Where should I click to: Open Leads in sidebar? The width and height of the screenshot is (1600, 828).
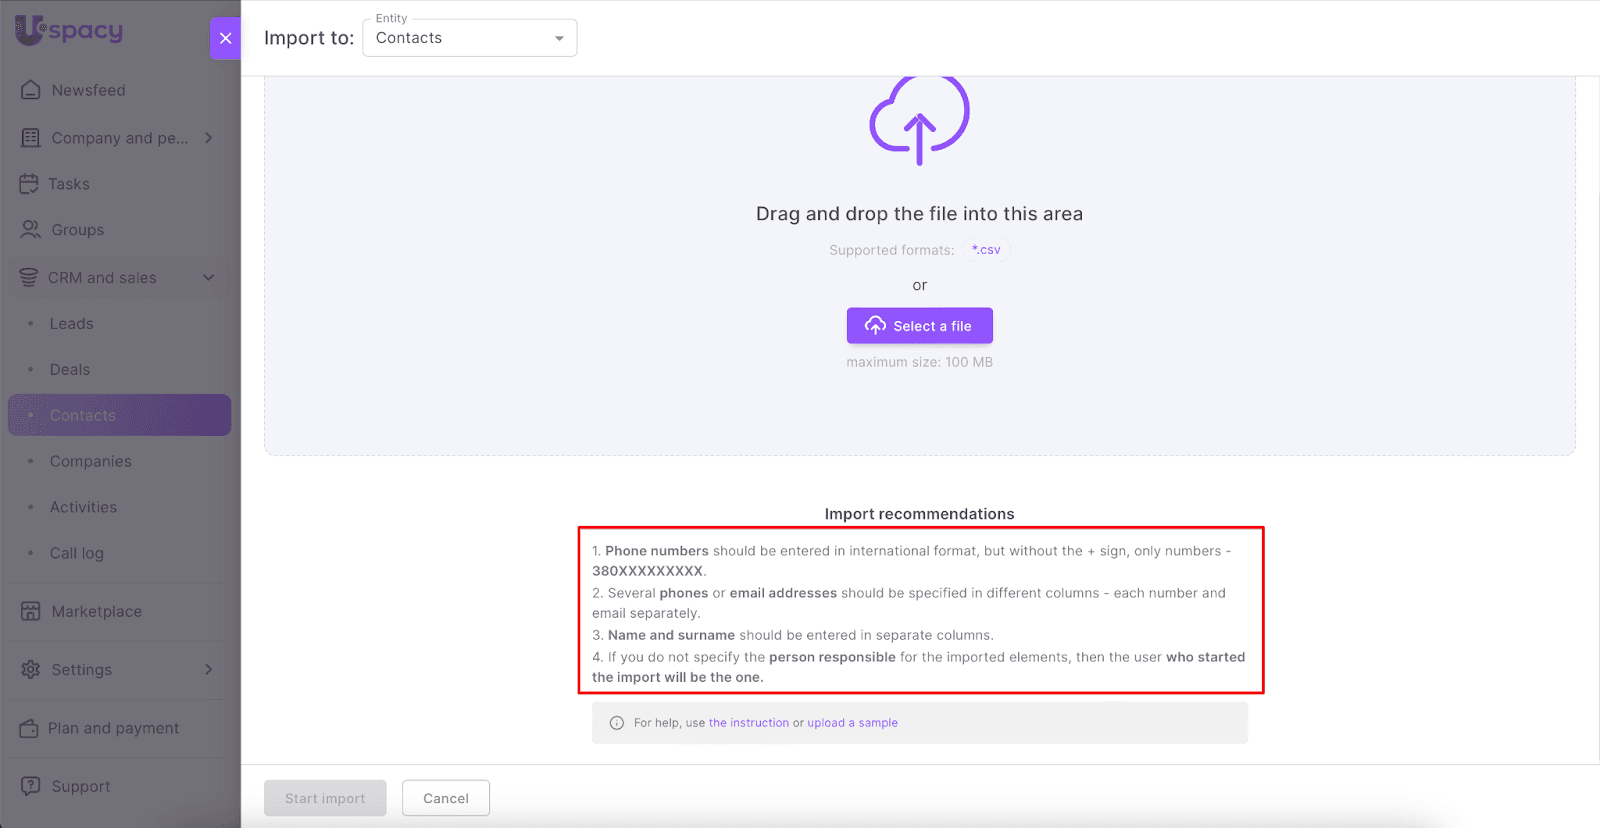click(x=71, y=324)
